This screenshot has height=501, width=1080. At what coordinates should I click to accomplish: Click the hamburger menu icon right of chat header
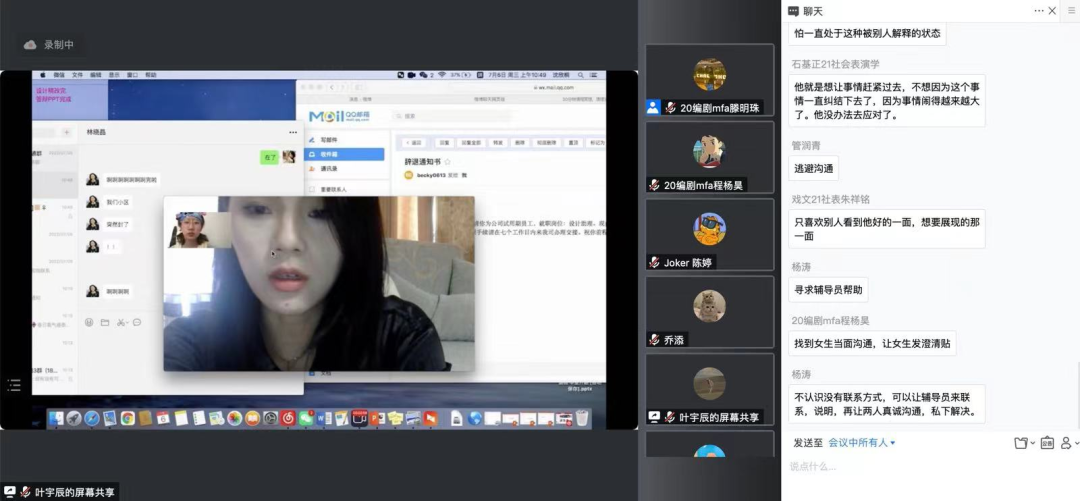1072,10
